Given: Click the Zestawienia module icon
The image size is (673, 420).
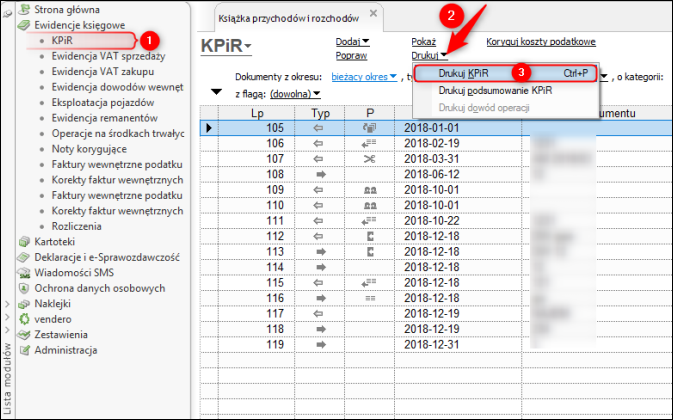Looking at the screenshot, I should tap(24, 335).
